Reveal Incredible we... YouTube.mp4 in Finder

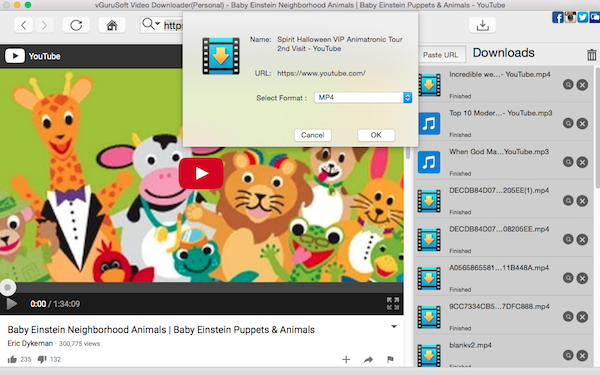click(x=568, y=85)
